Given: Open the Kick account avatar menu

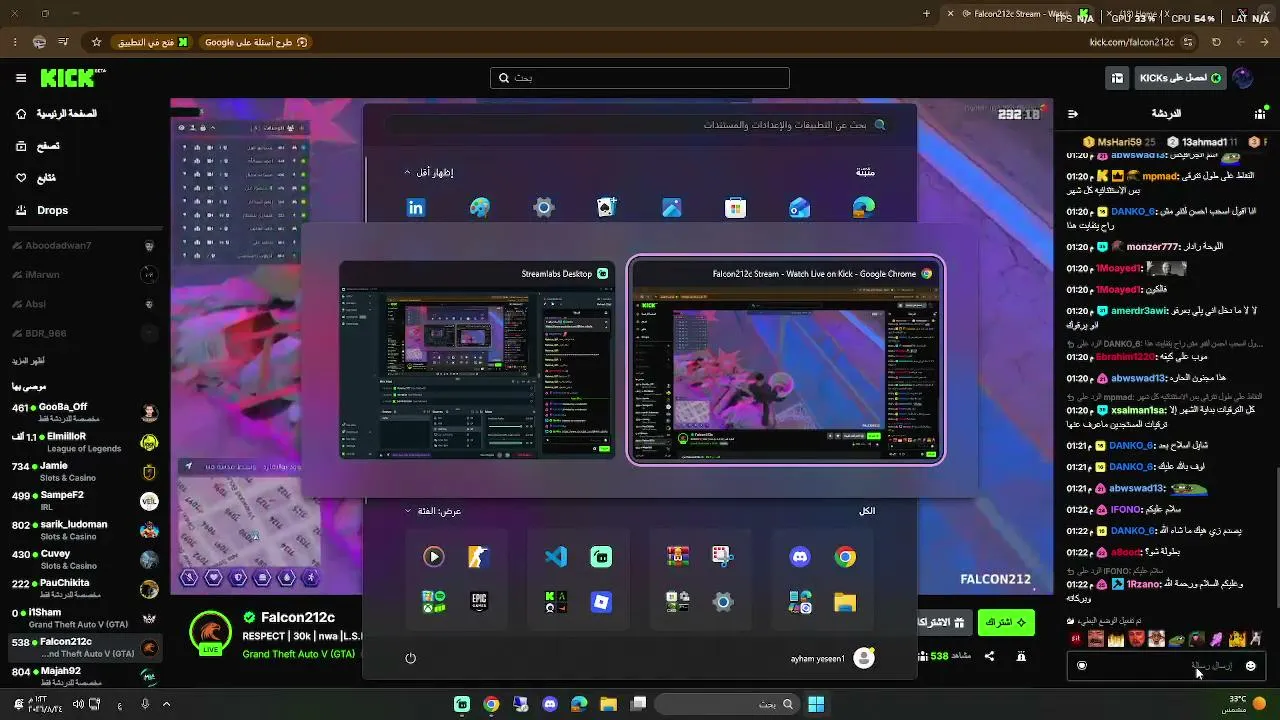Looking at the screenshot, I should tap(1243, 78).
